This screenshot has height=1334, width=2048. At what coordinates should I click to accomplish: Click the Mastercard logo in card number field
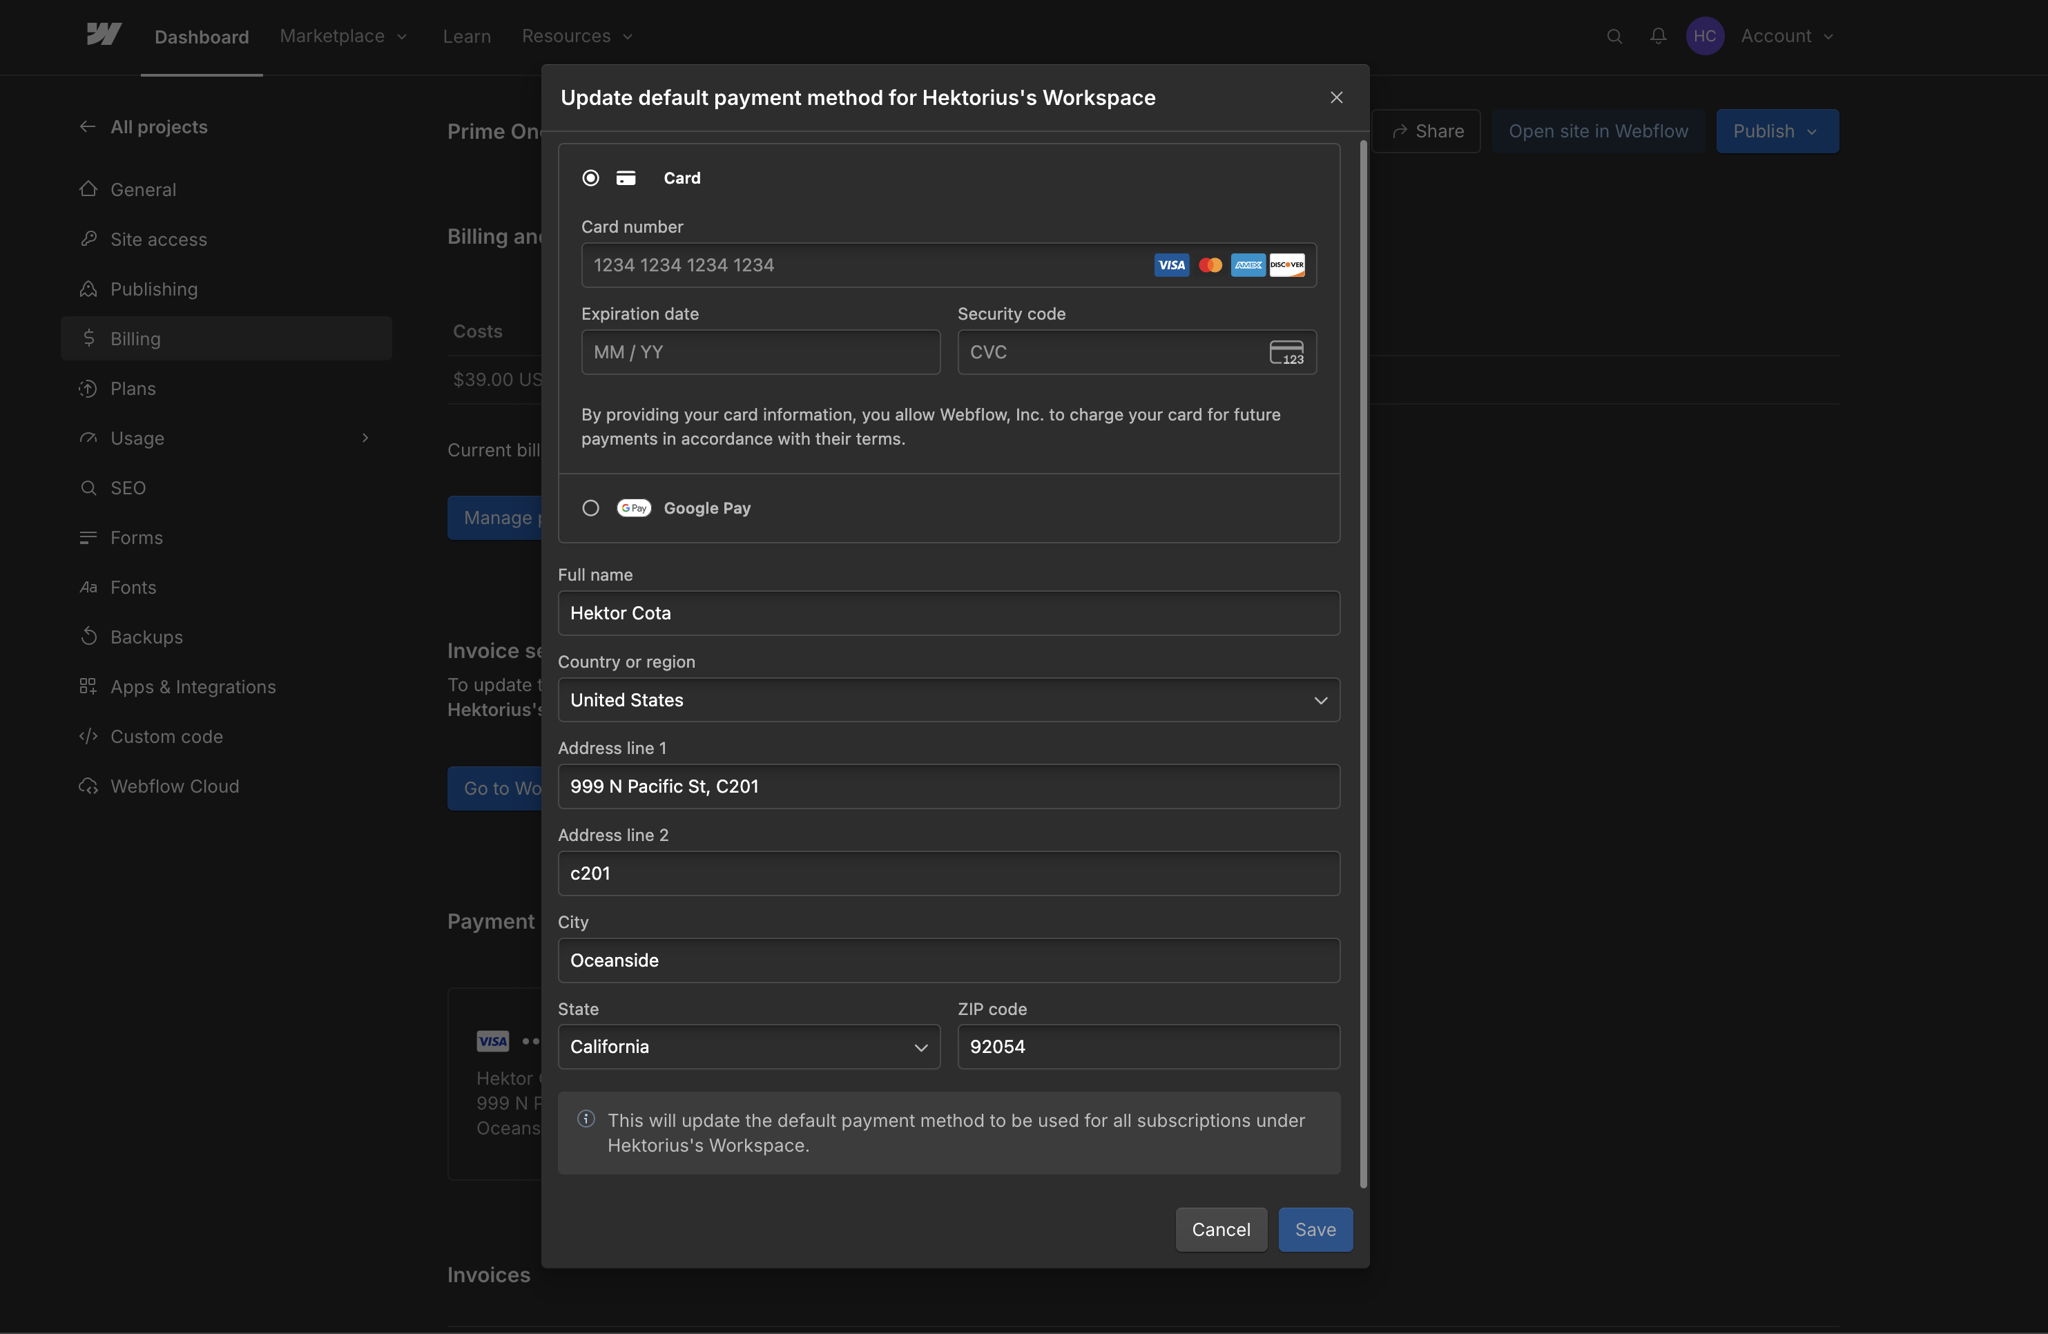point(1210,265)
